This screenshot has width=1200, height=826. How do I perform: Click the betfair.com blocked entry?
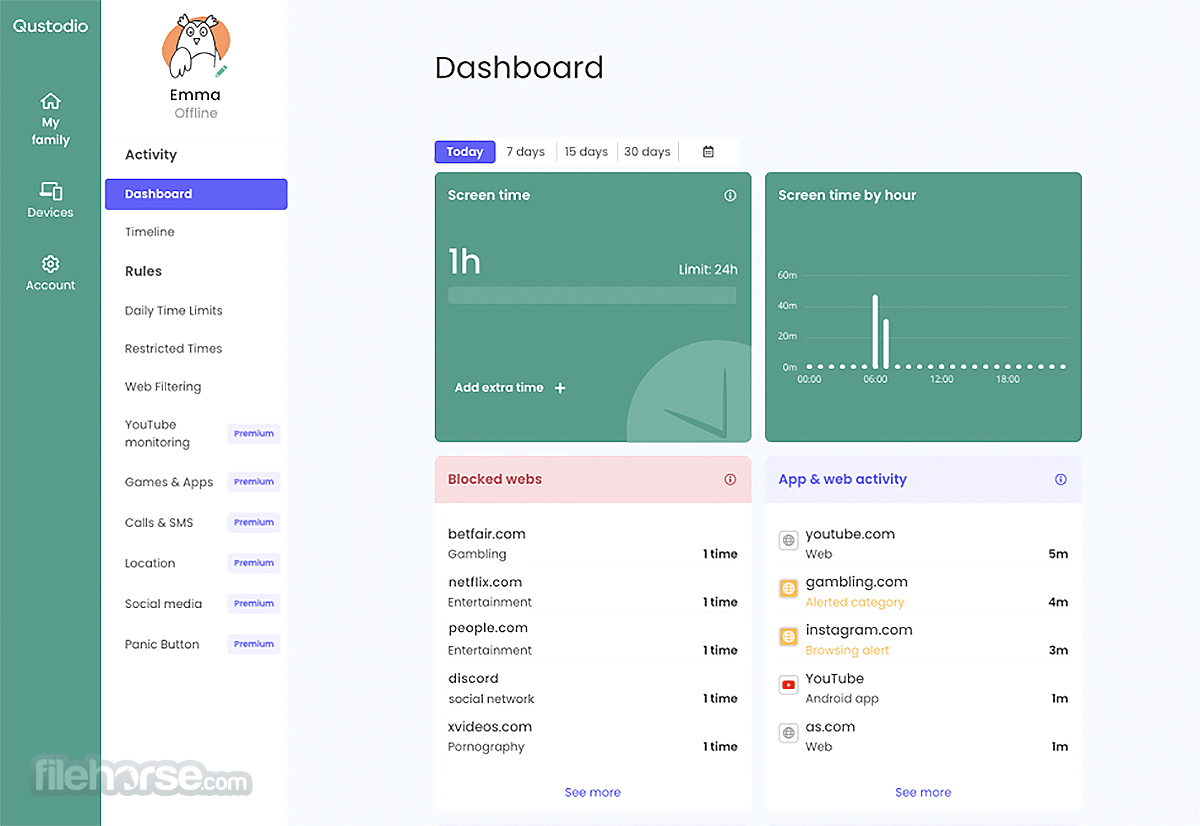pyautogui.click(x=592, y=544)
